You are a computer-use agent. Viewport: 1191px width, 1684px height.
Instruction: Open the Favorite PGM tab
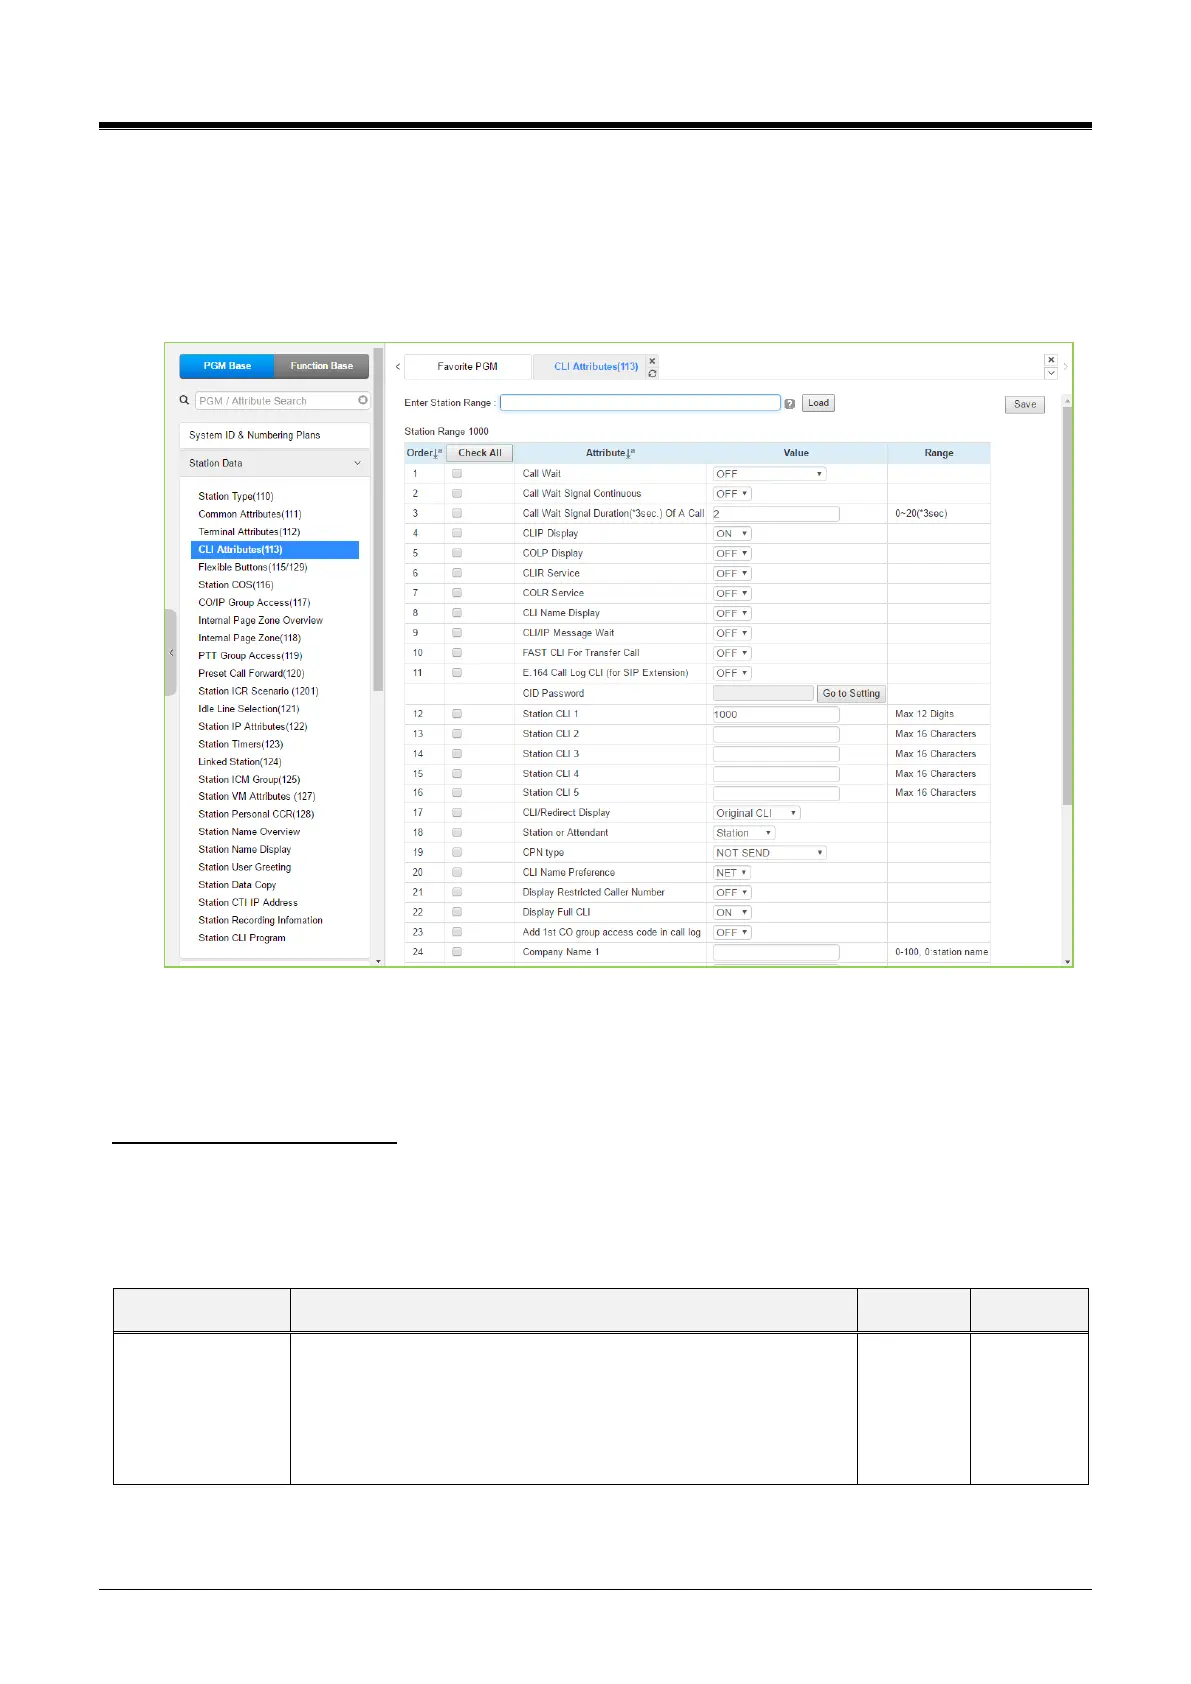467,367
